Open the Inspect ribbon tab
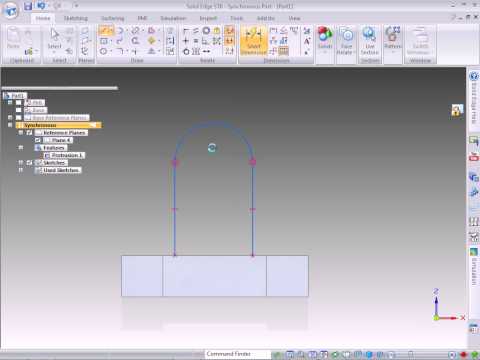480x360 pixels. coord(208,18)
